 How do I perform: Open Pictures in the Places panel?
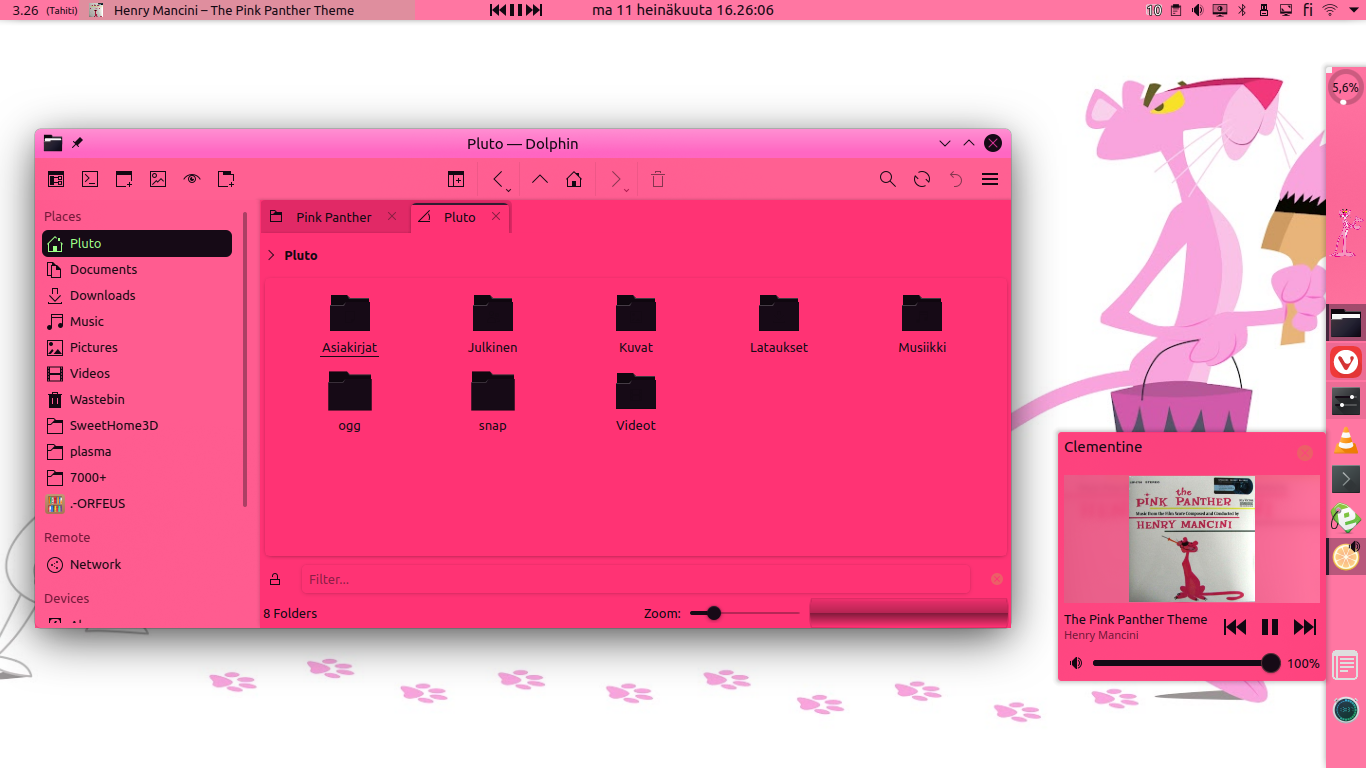(x=137, y=347)
